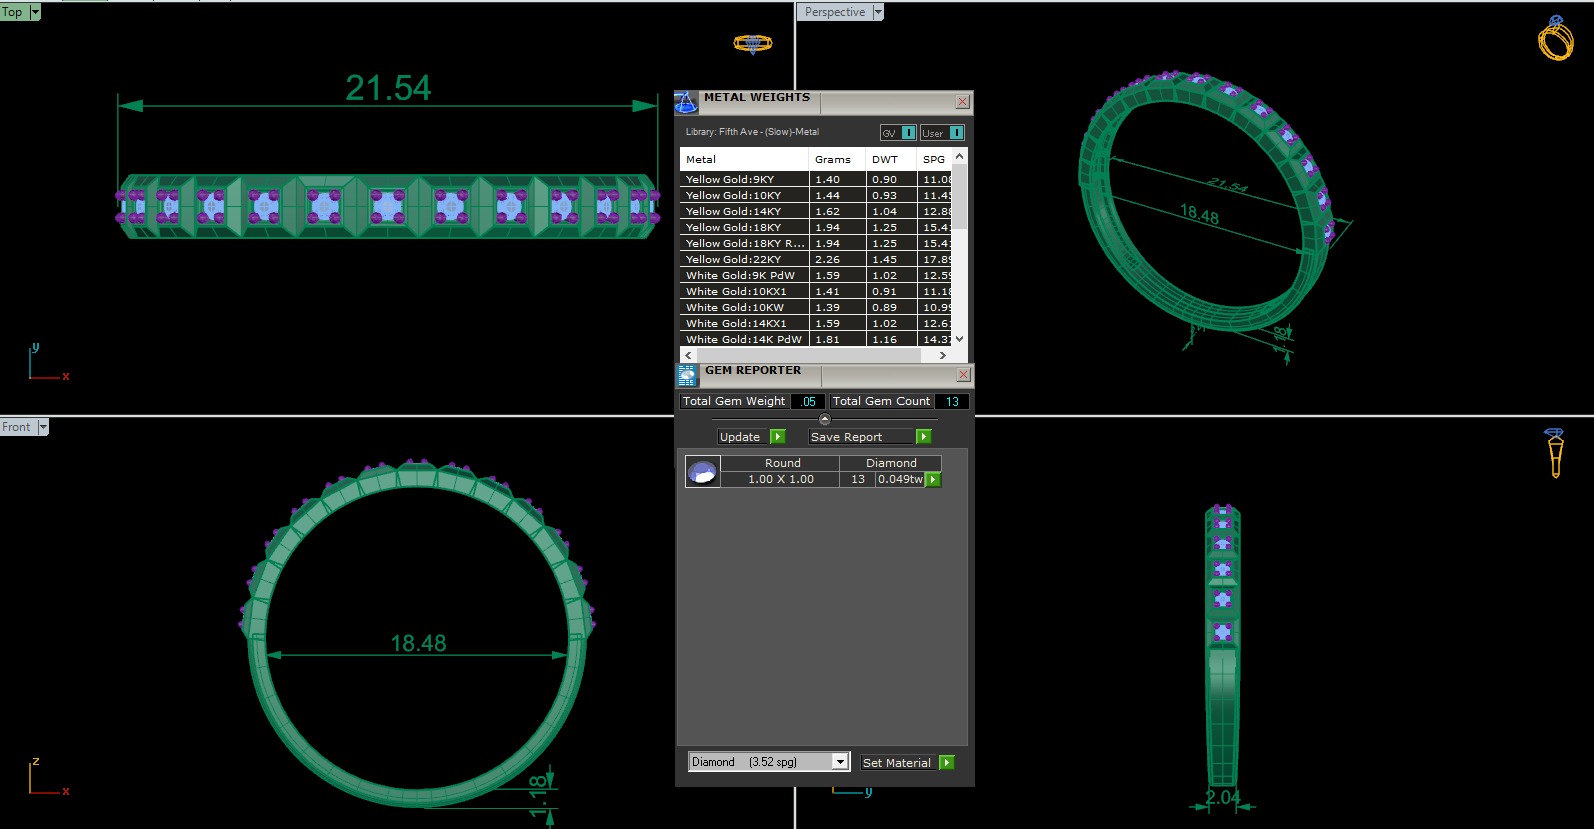Click the Save Report button

coord(870,437)
